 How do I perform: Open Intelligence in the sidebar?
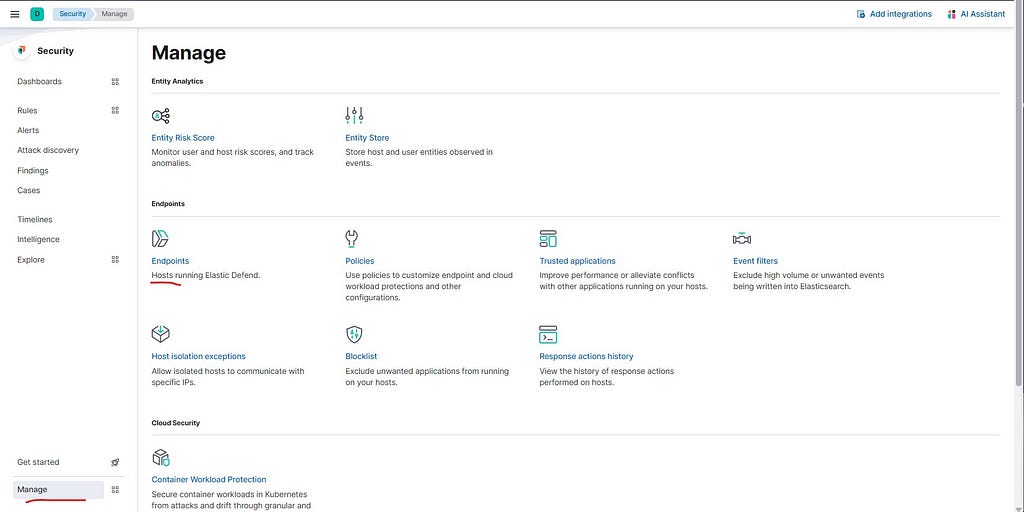(39, 240)
